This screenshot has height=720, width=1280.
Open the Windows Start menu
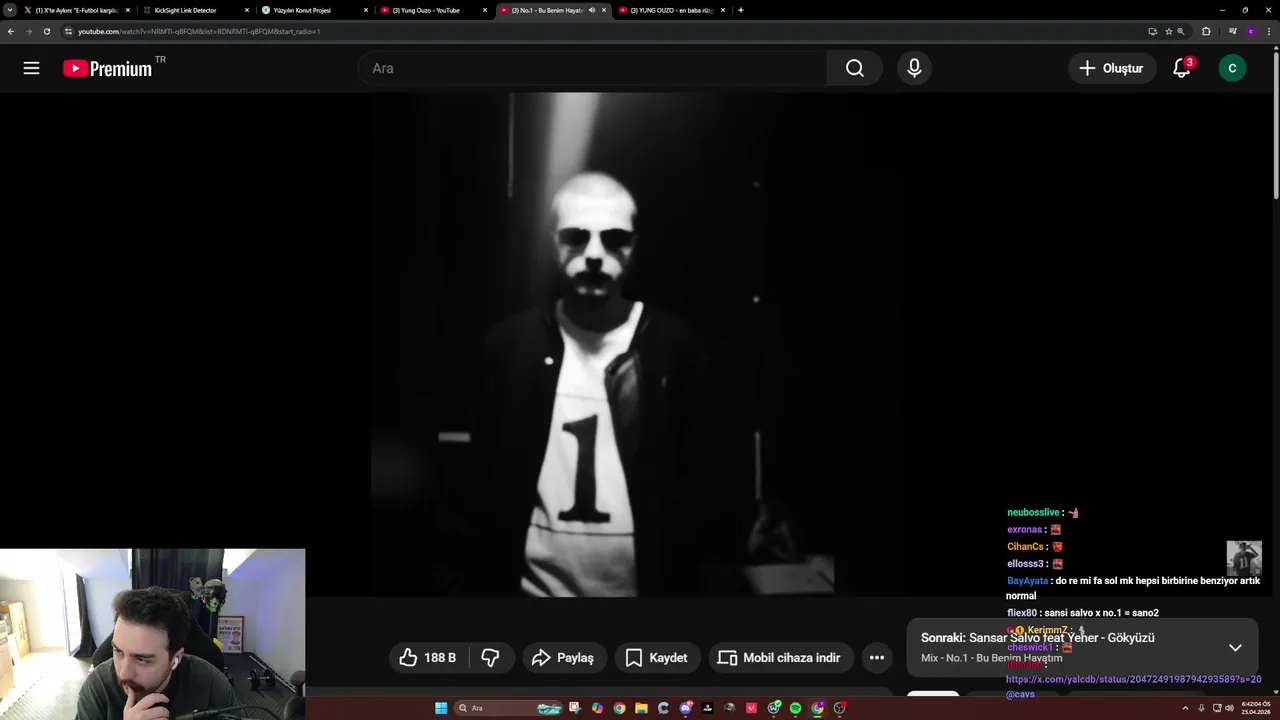coord(441,708)
